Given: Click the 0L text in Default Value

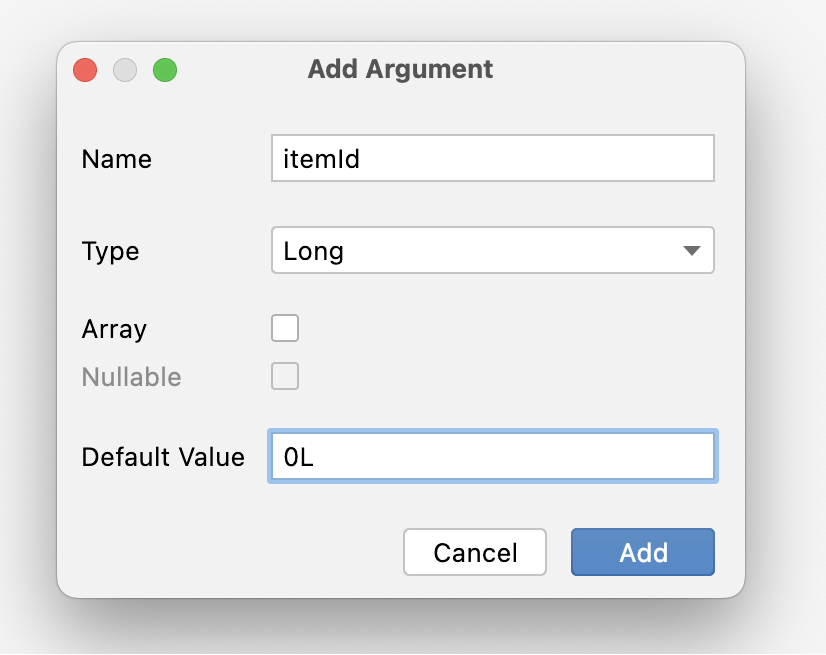Looking at the screenshot, I should [300, 457].
